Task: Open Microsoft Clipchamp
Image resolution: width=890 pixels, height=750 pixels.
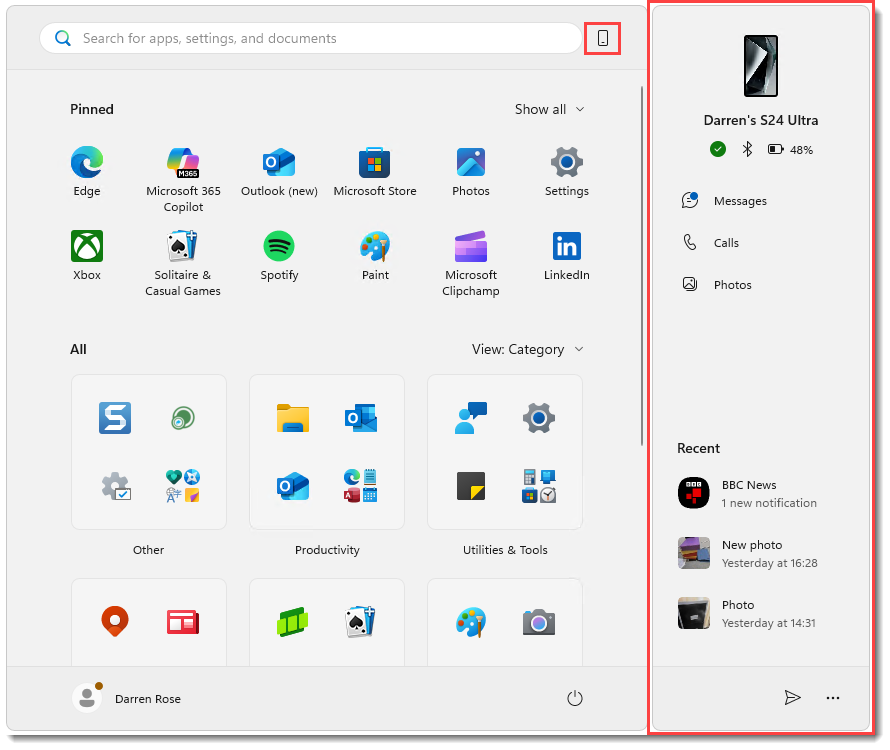Action: (470, 246)
